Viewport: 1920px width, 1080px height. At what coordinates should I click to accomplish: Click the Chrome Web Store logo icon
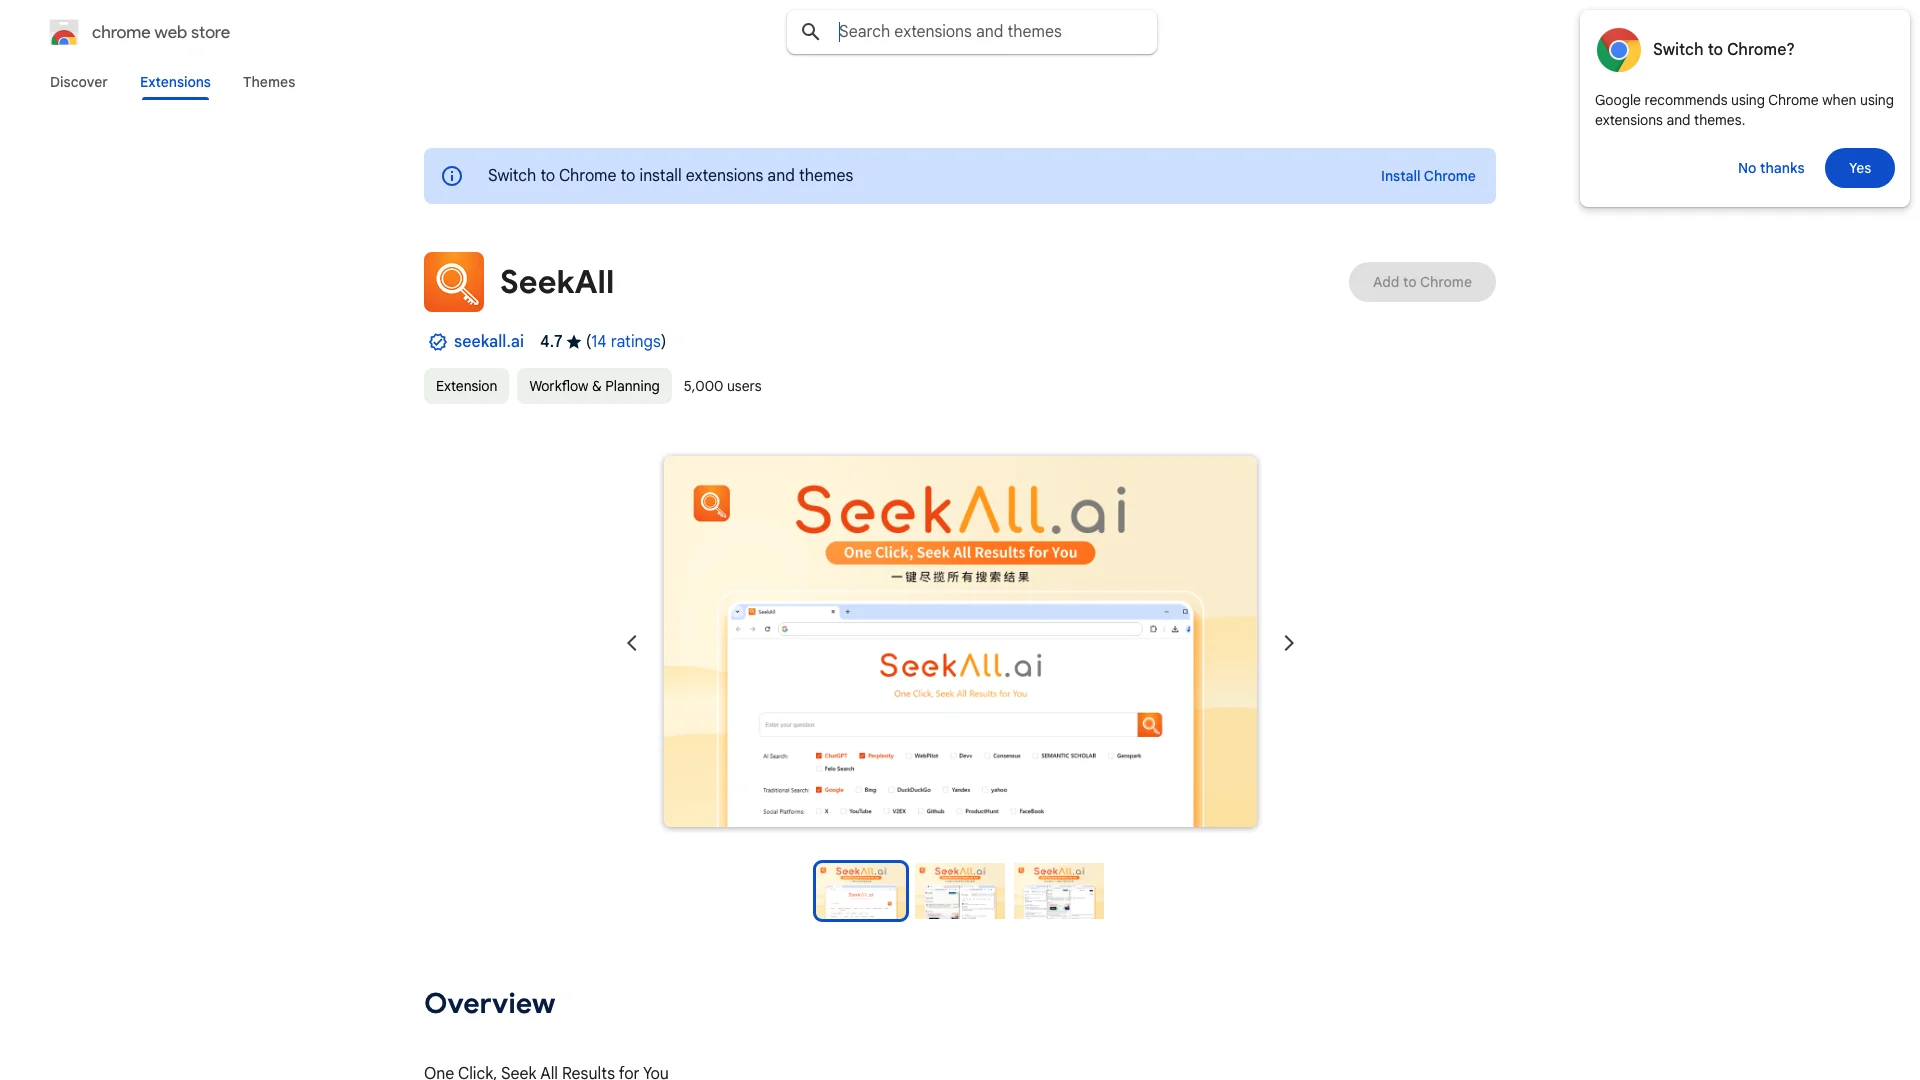tap(63, 32)
